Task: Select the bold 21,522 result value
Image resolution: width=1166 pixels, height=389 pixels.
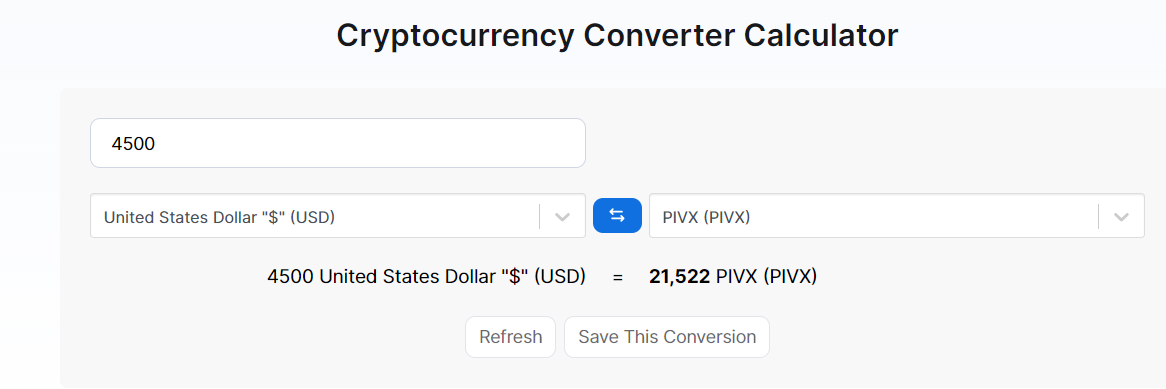Action: point(679,277)
